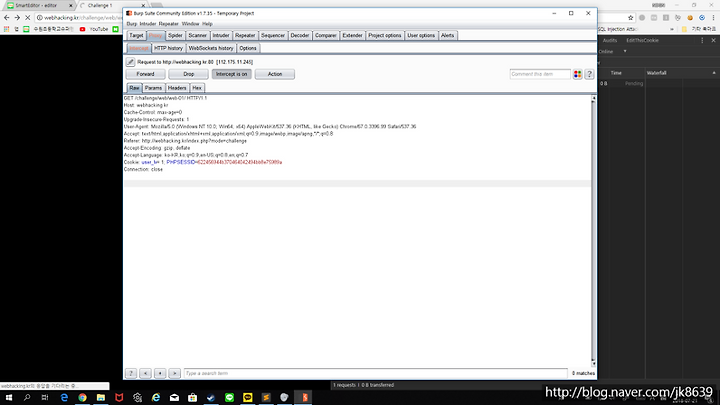Open the Alerts tab
720x405 pixels.
[x=447, y=35]
